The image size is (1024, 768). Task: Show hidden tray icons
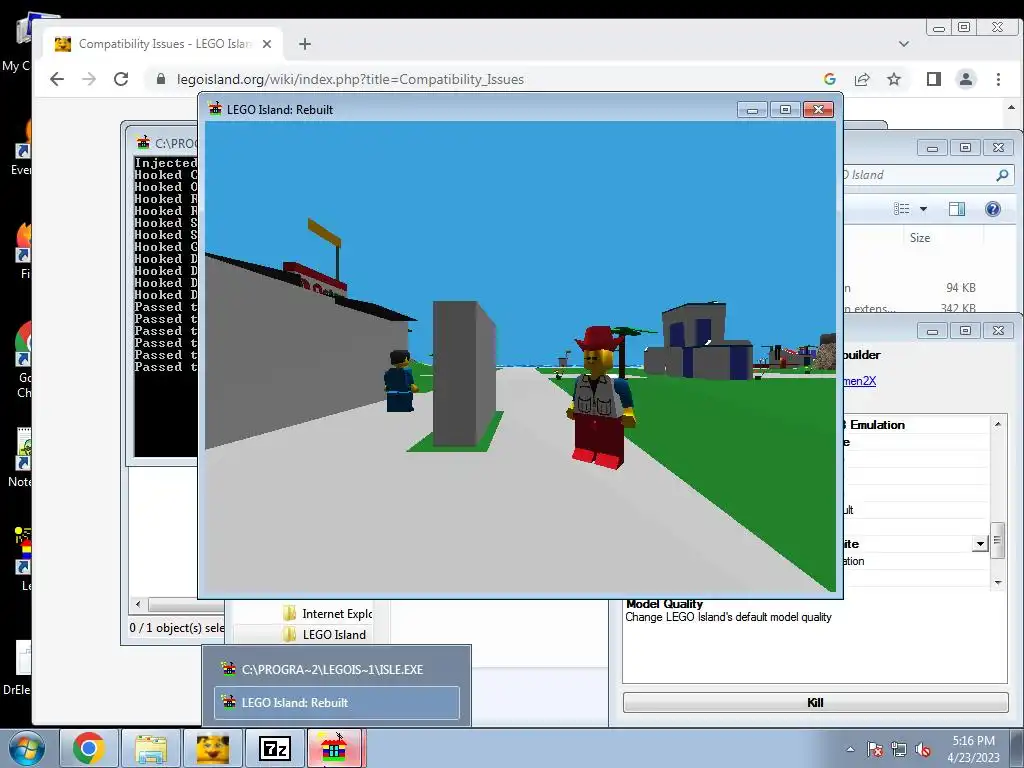[850, 749]
